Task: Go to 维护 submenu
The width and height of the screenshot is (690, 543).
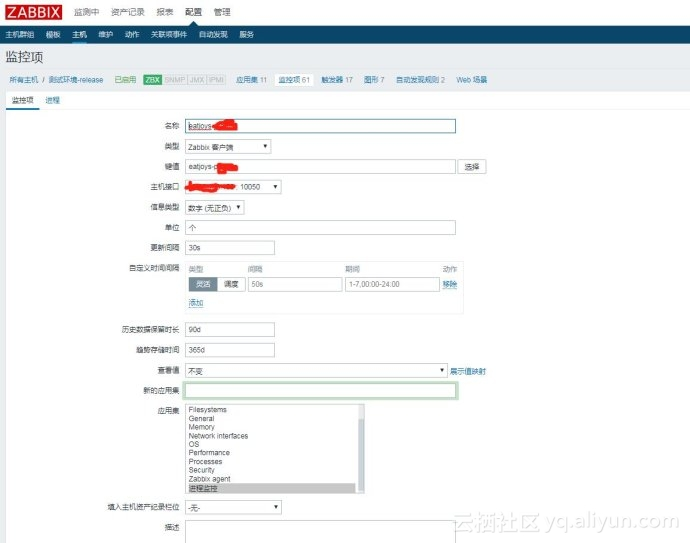Action: pyautogui.click(x=106, y=34)
